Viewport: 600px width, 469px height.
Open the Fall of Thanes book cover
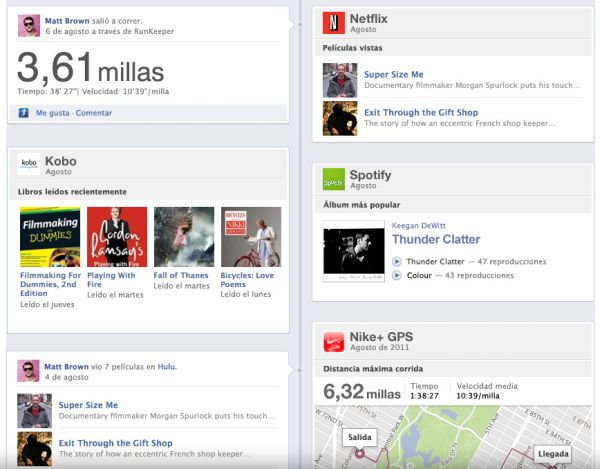coord(184,237)
